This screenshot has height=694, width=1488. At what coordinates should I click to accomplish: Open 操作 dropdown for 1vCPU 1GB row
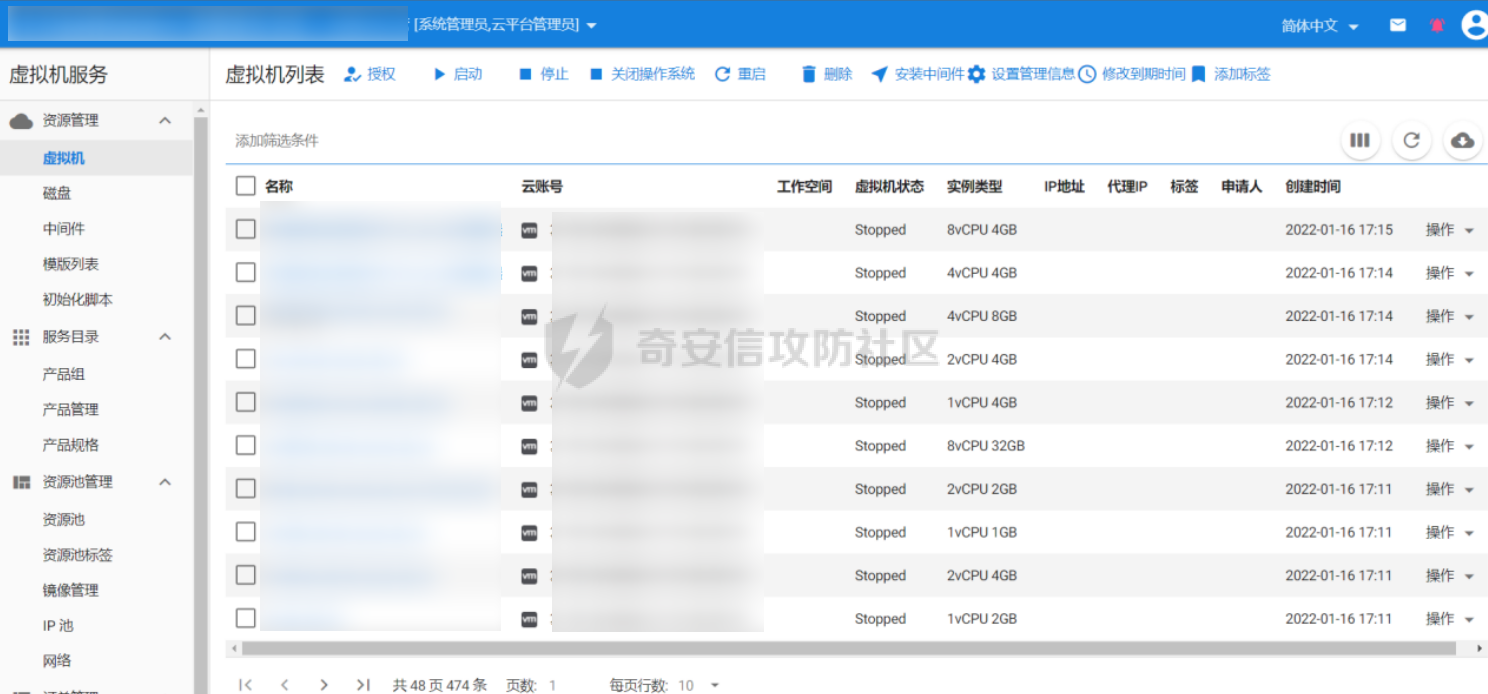tap(1449, 532)
